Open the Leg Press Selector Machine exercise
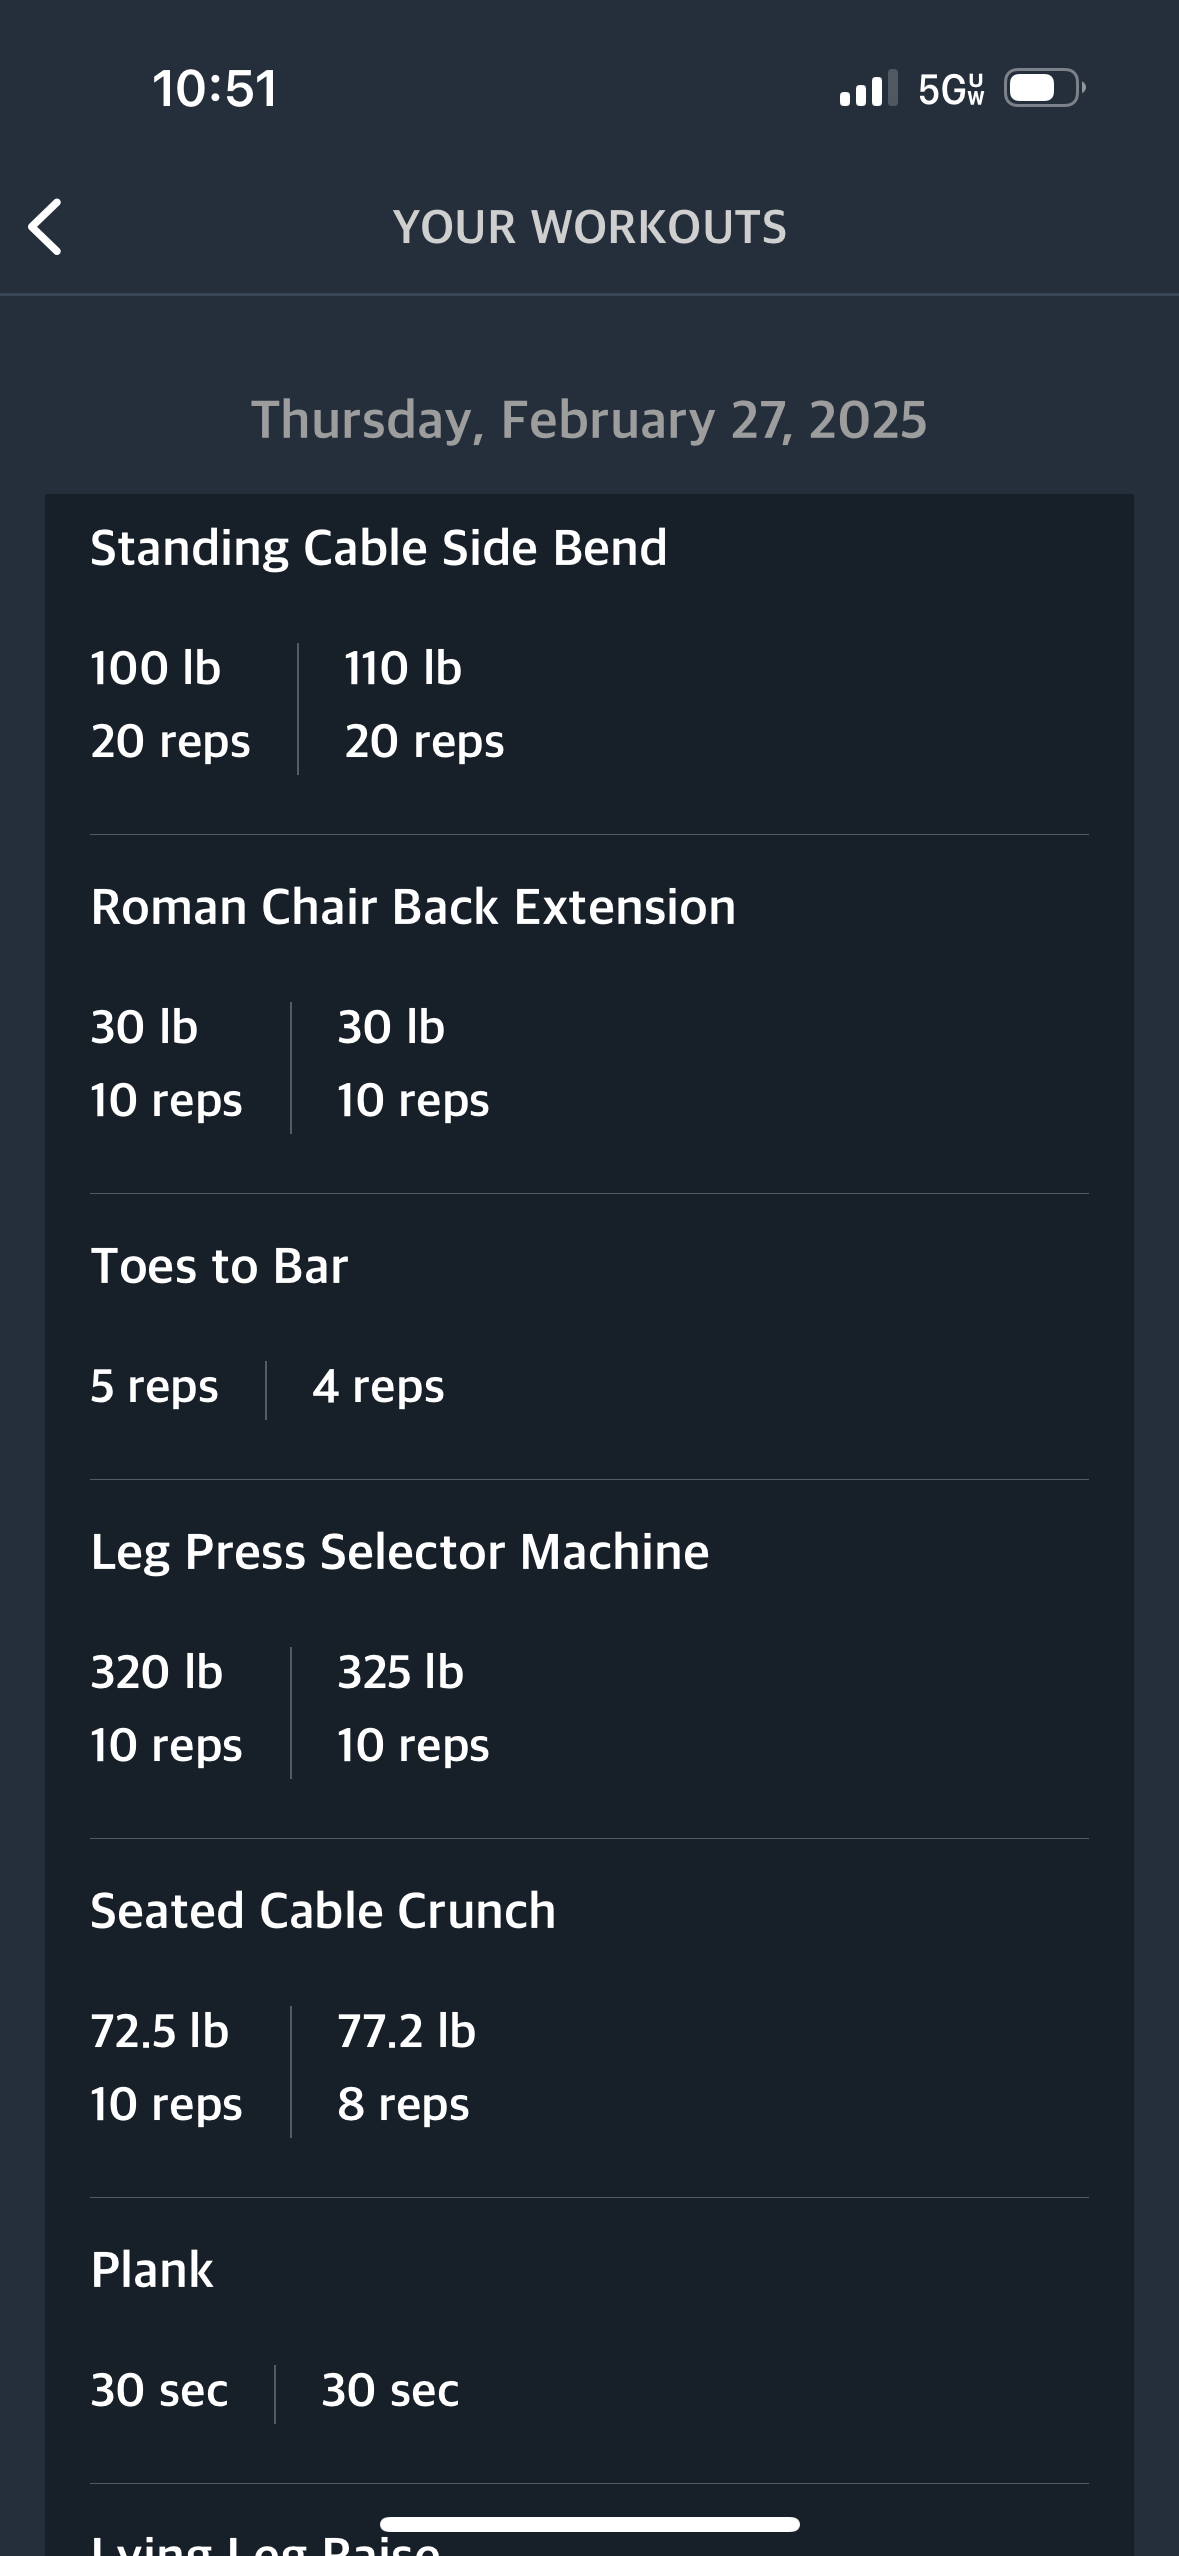 pos(400,1552)
